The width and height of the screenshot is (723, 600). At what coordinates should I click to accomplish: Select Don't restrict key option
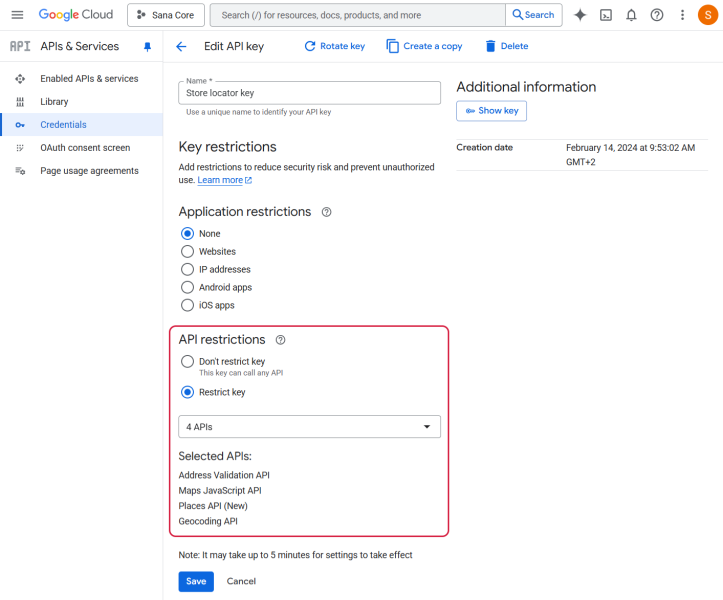pyautogui.click(x=187, y=362)
